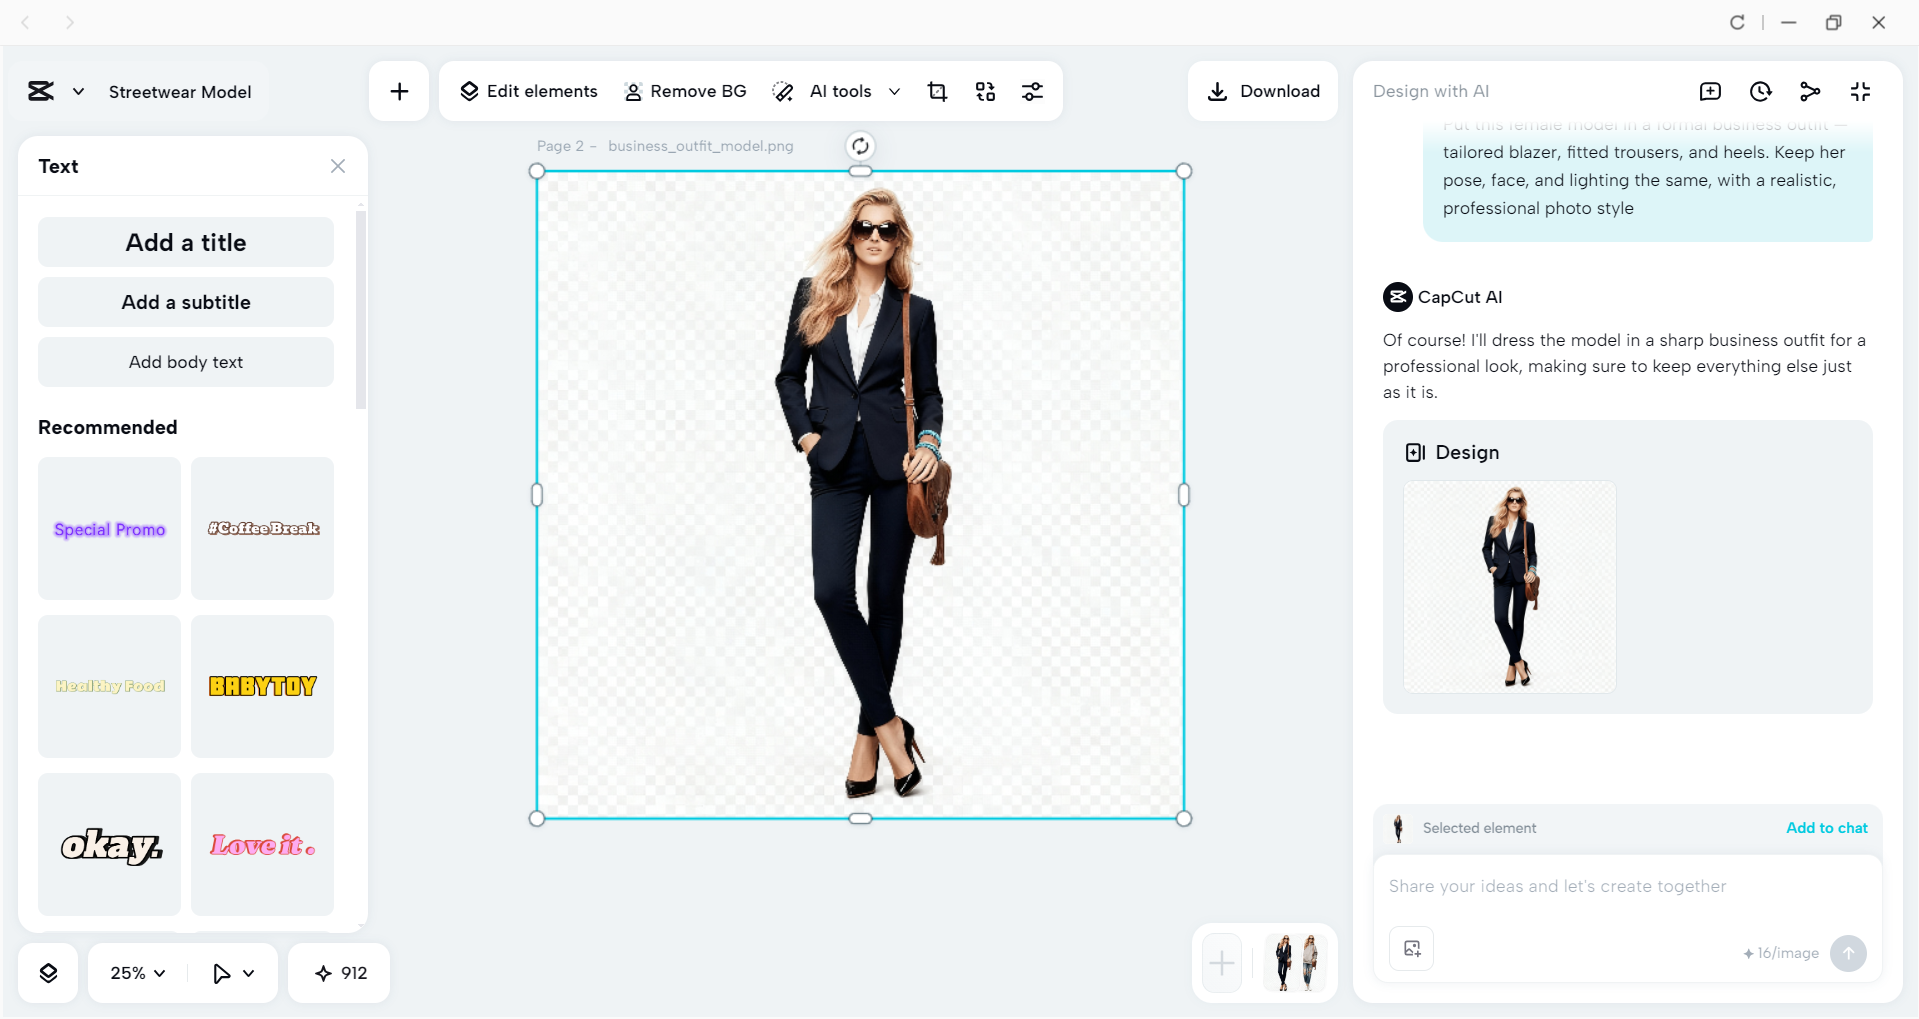Click the Share your ideas chat input field
This screenshot has height=1019, width=1919.
coord(1600,886)
